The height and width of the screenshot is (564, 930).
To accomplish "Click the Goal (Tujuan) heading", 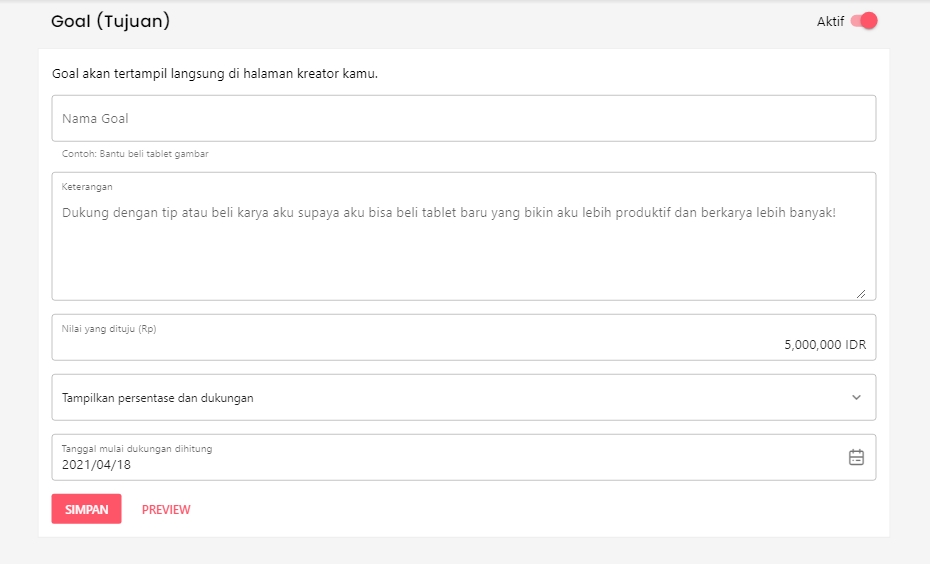I will tap(110, 21).
